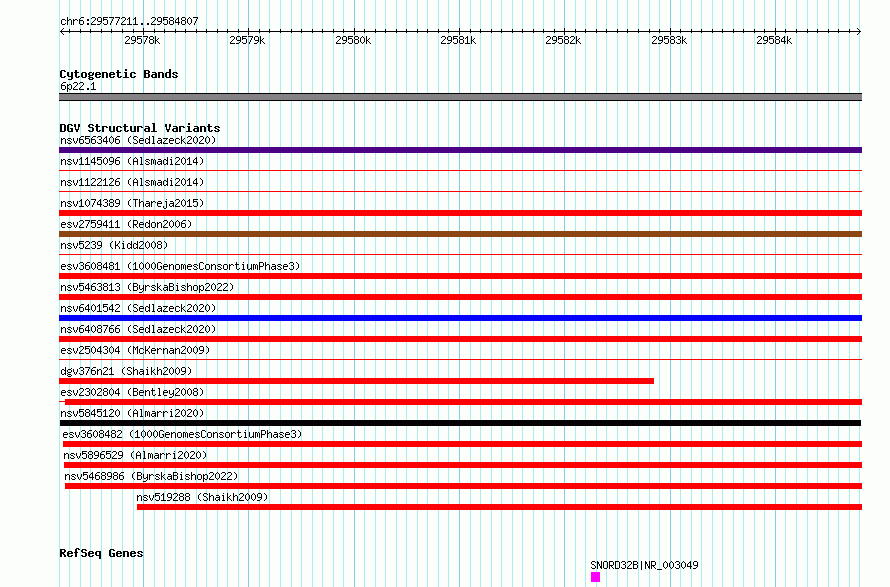This screenshot has height=587, width=890.
Task: Click the magenta SNORD32B gene box
Action: 595,577
